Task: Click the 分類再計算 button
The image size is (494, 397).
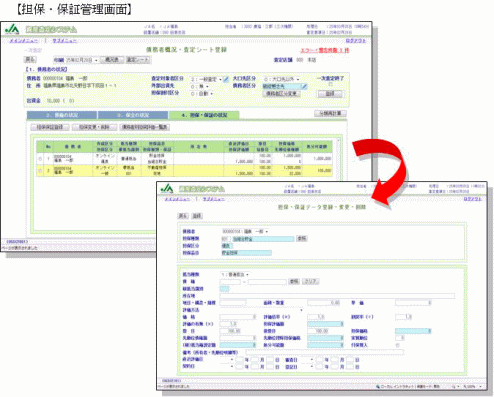Action: click(330, 113)
